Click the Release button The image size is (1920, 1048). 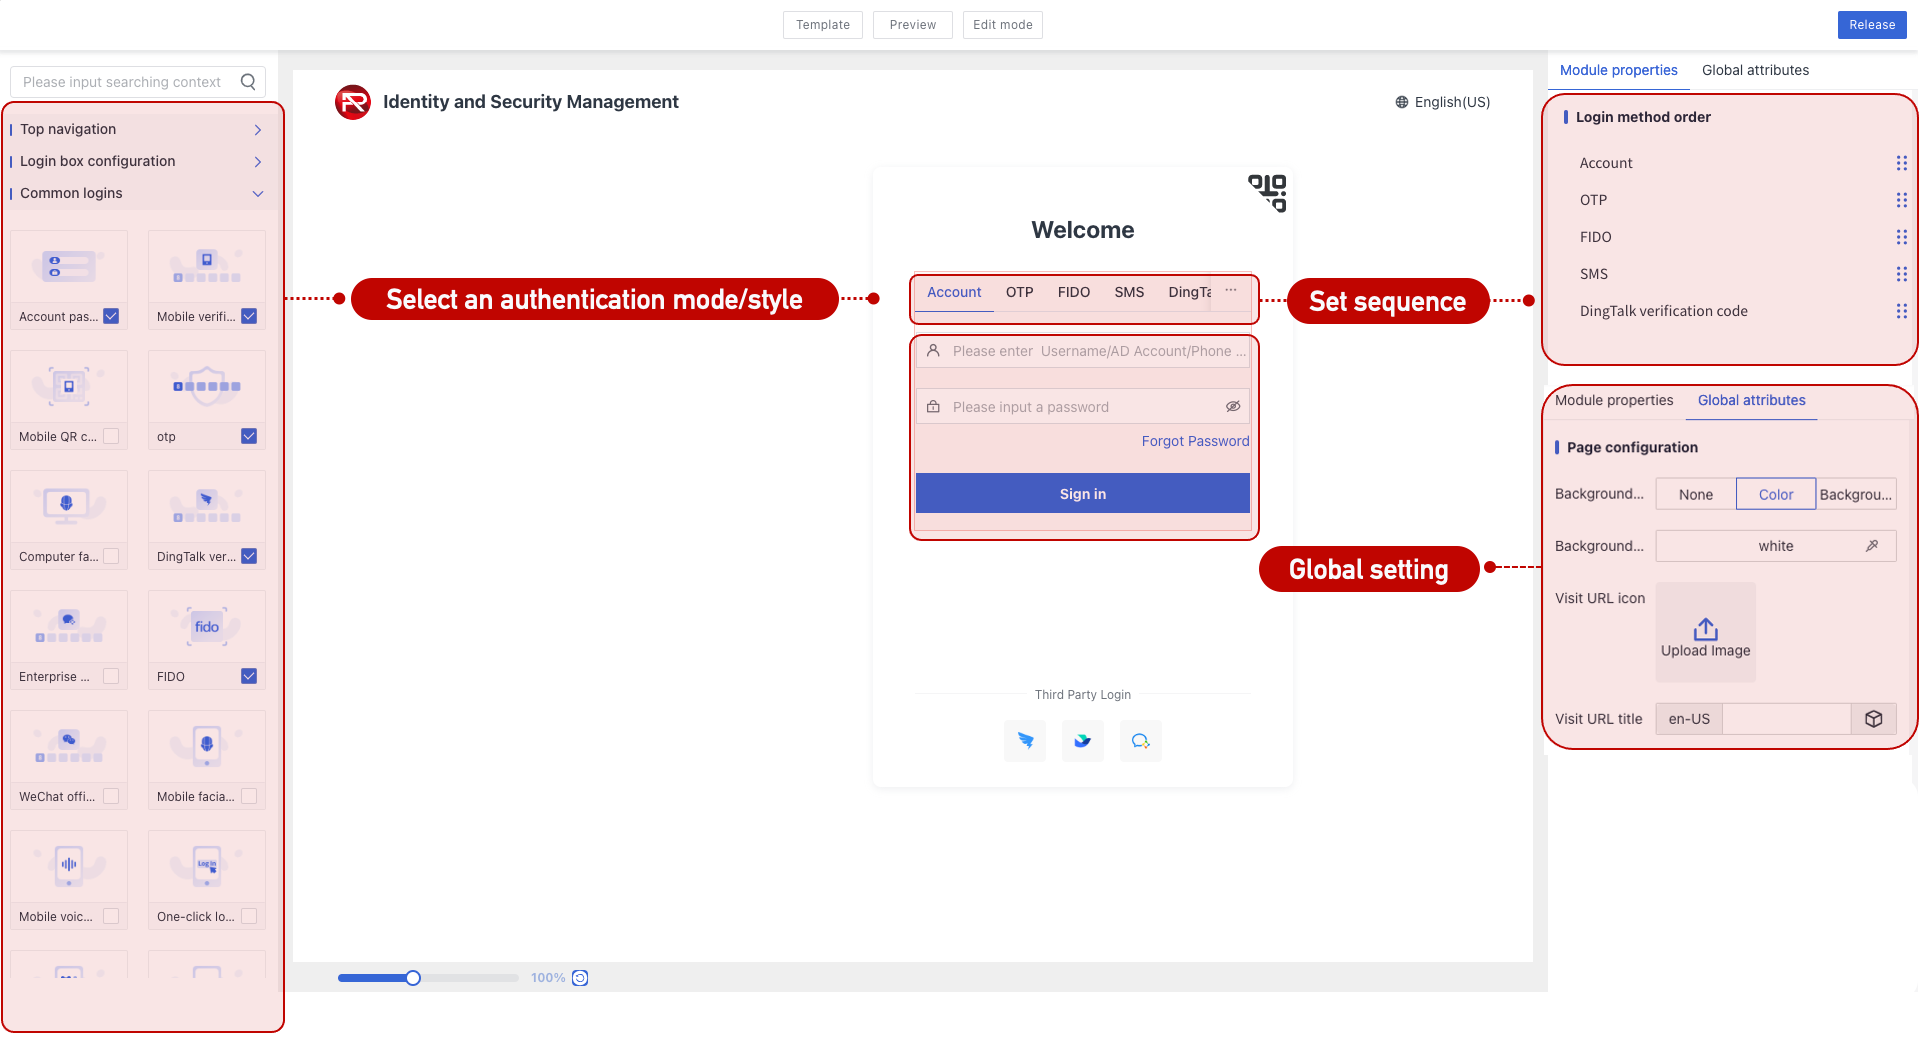(x=1871, y=25)
